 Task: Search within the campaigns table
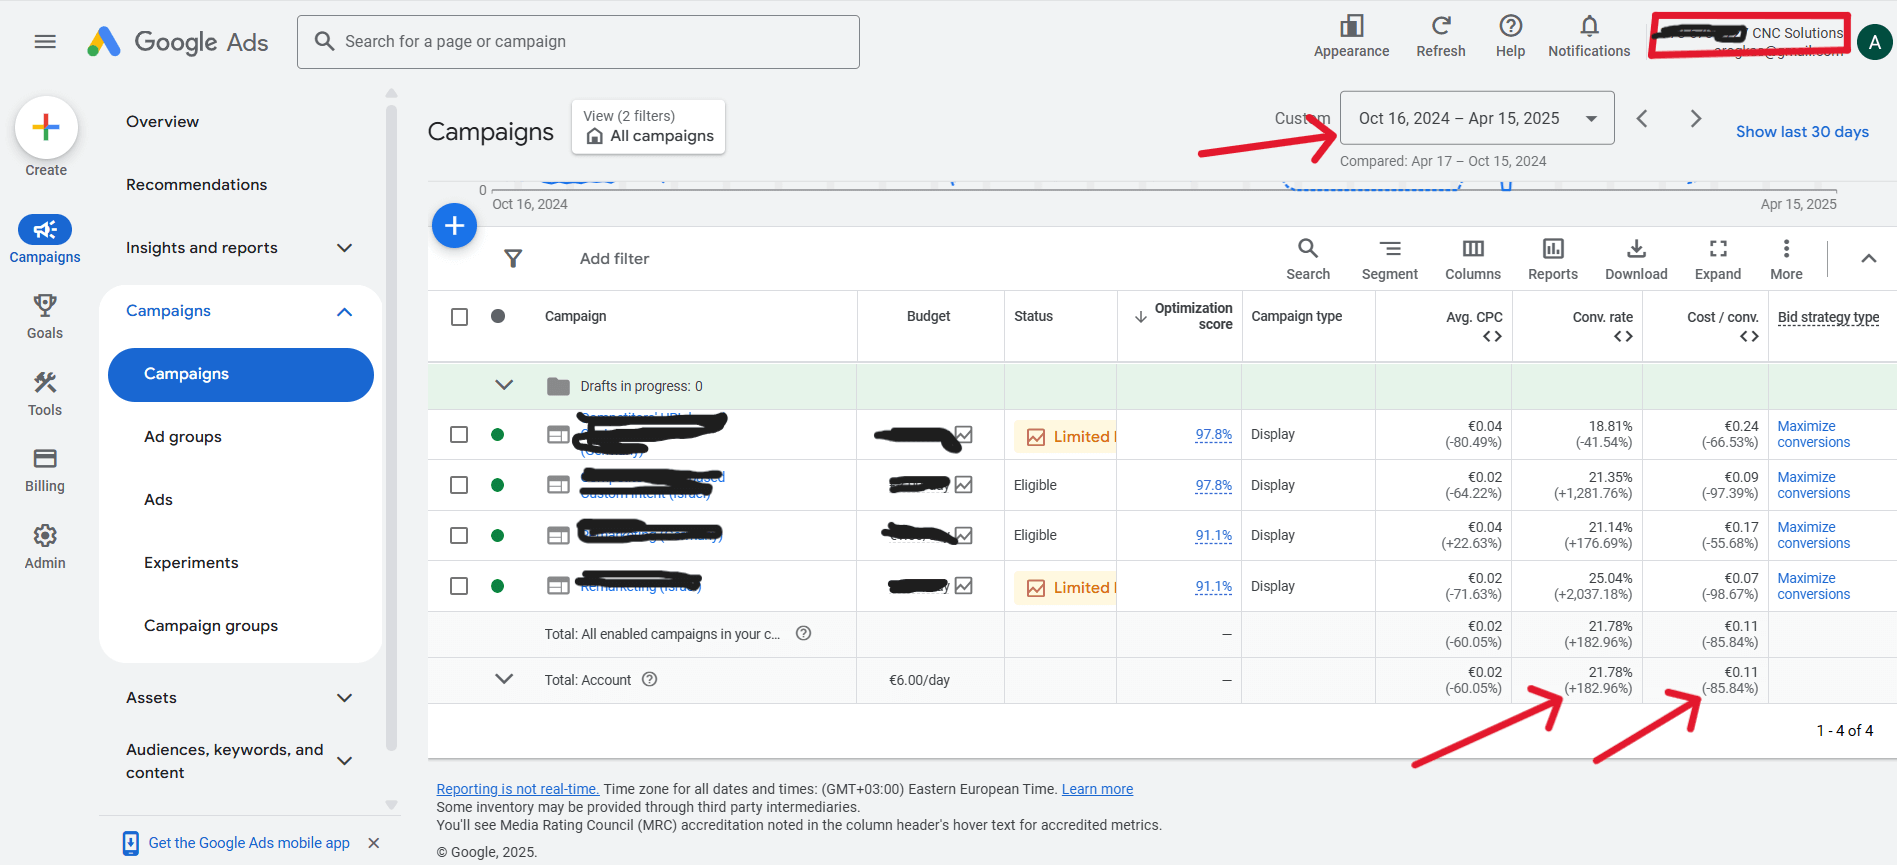coord(1307,259)
